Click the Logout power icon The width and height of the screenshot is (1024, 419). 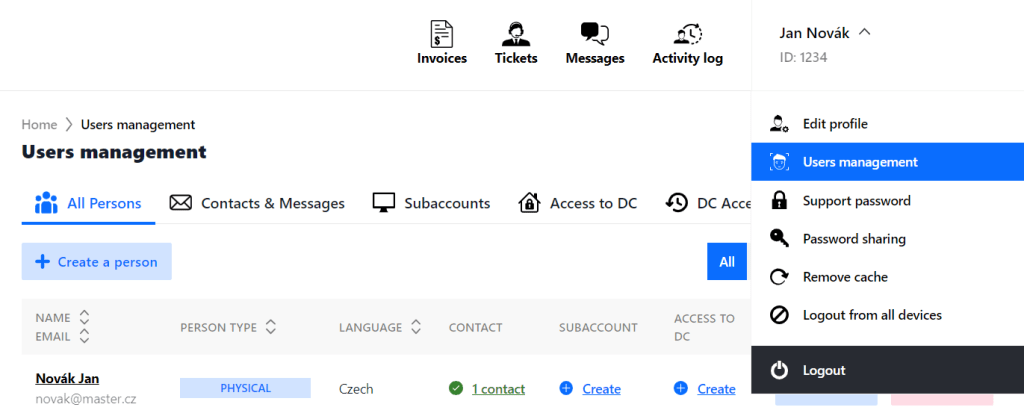click(x=779, y=370)
